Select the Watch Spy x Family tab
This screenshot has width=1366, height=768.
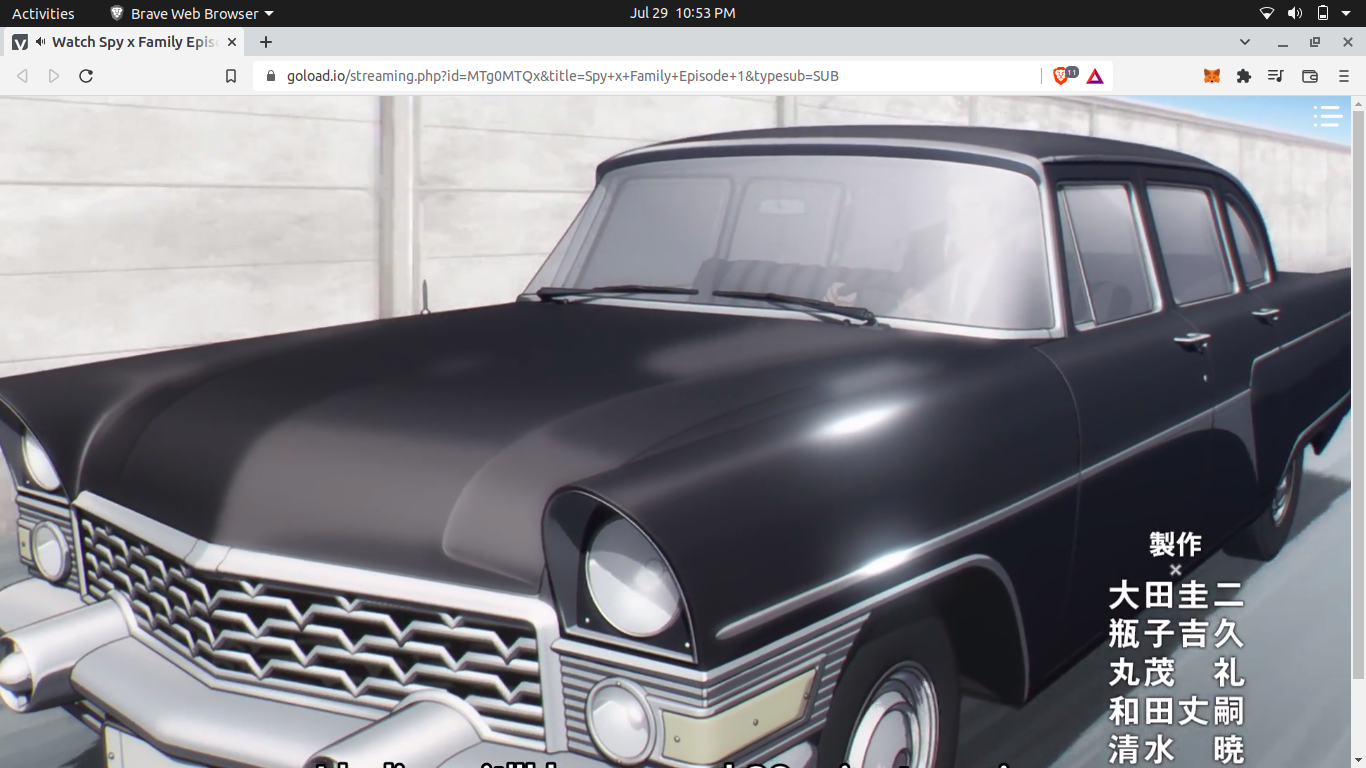point(124,42)
